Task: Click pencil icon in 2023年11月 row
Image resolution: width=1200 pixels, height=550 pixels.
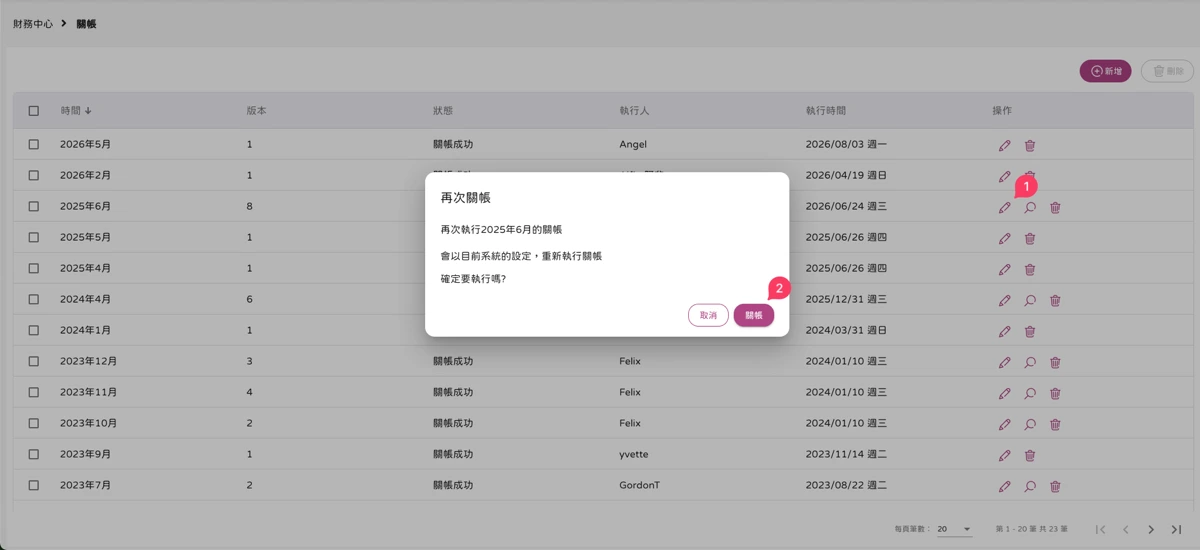Action: [1004, 393]
